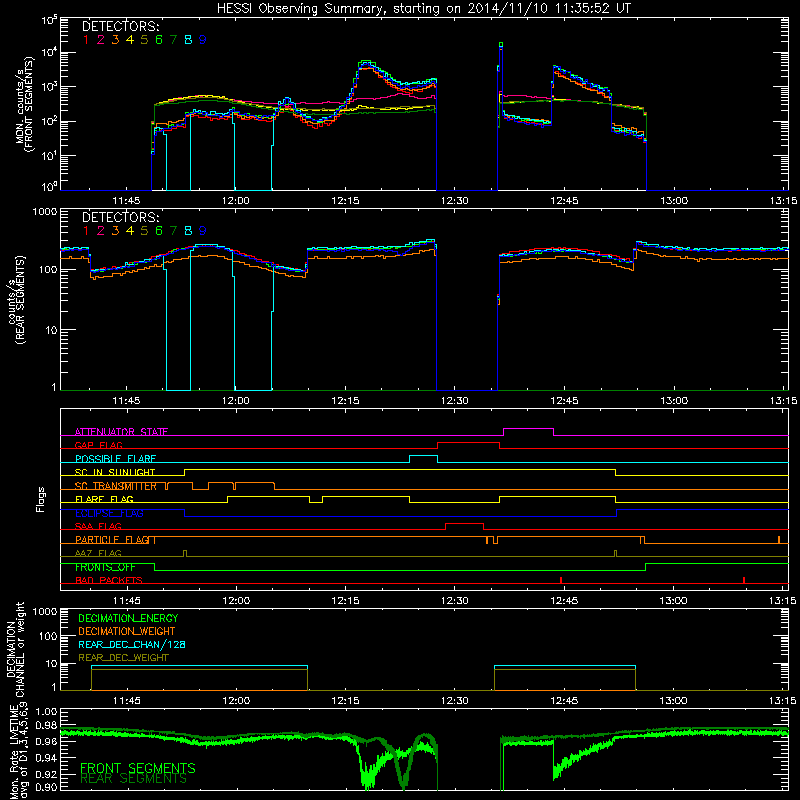Click the REAR_DEC_WEIGHT legend entry
Screen dimensions: 800x800
123,658
